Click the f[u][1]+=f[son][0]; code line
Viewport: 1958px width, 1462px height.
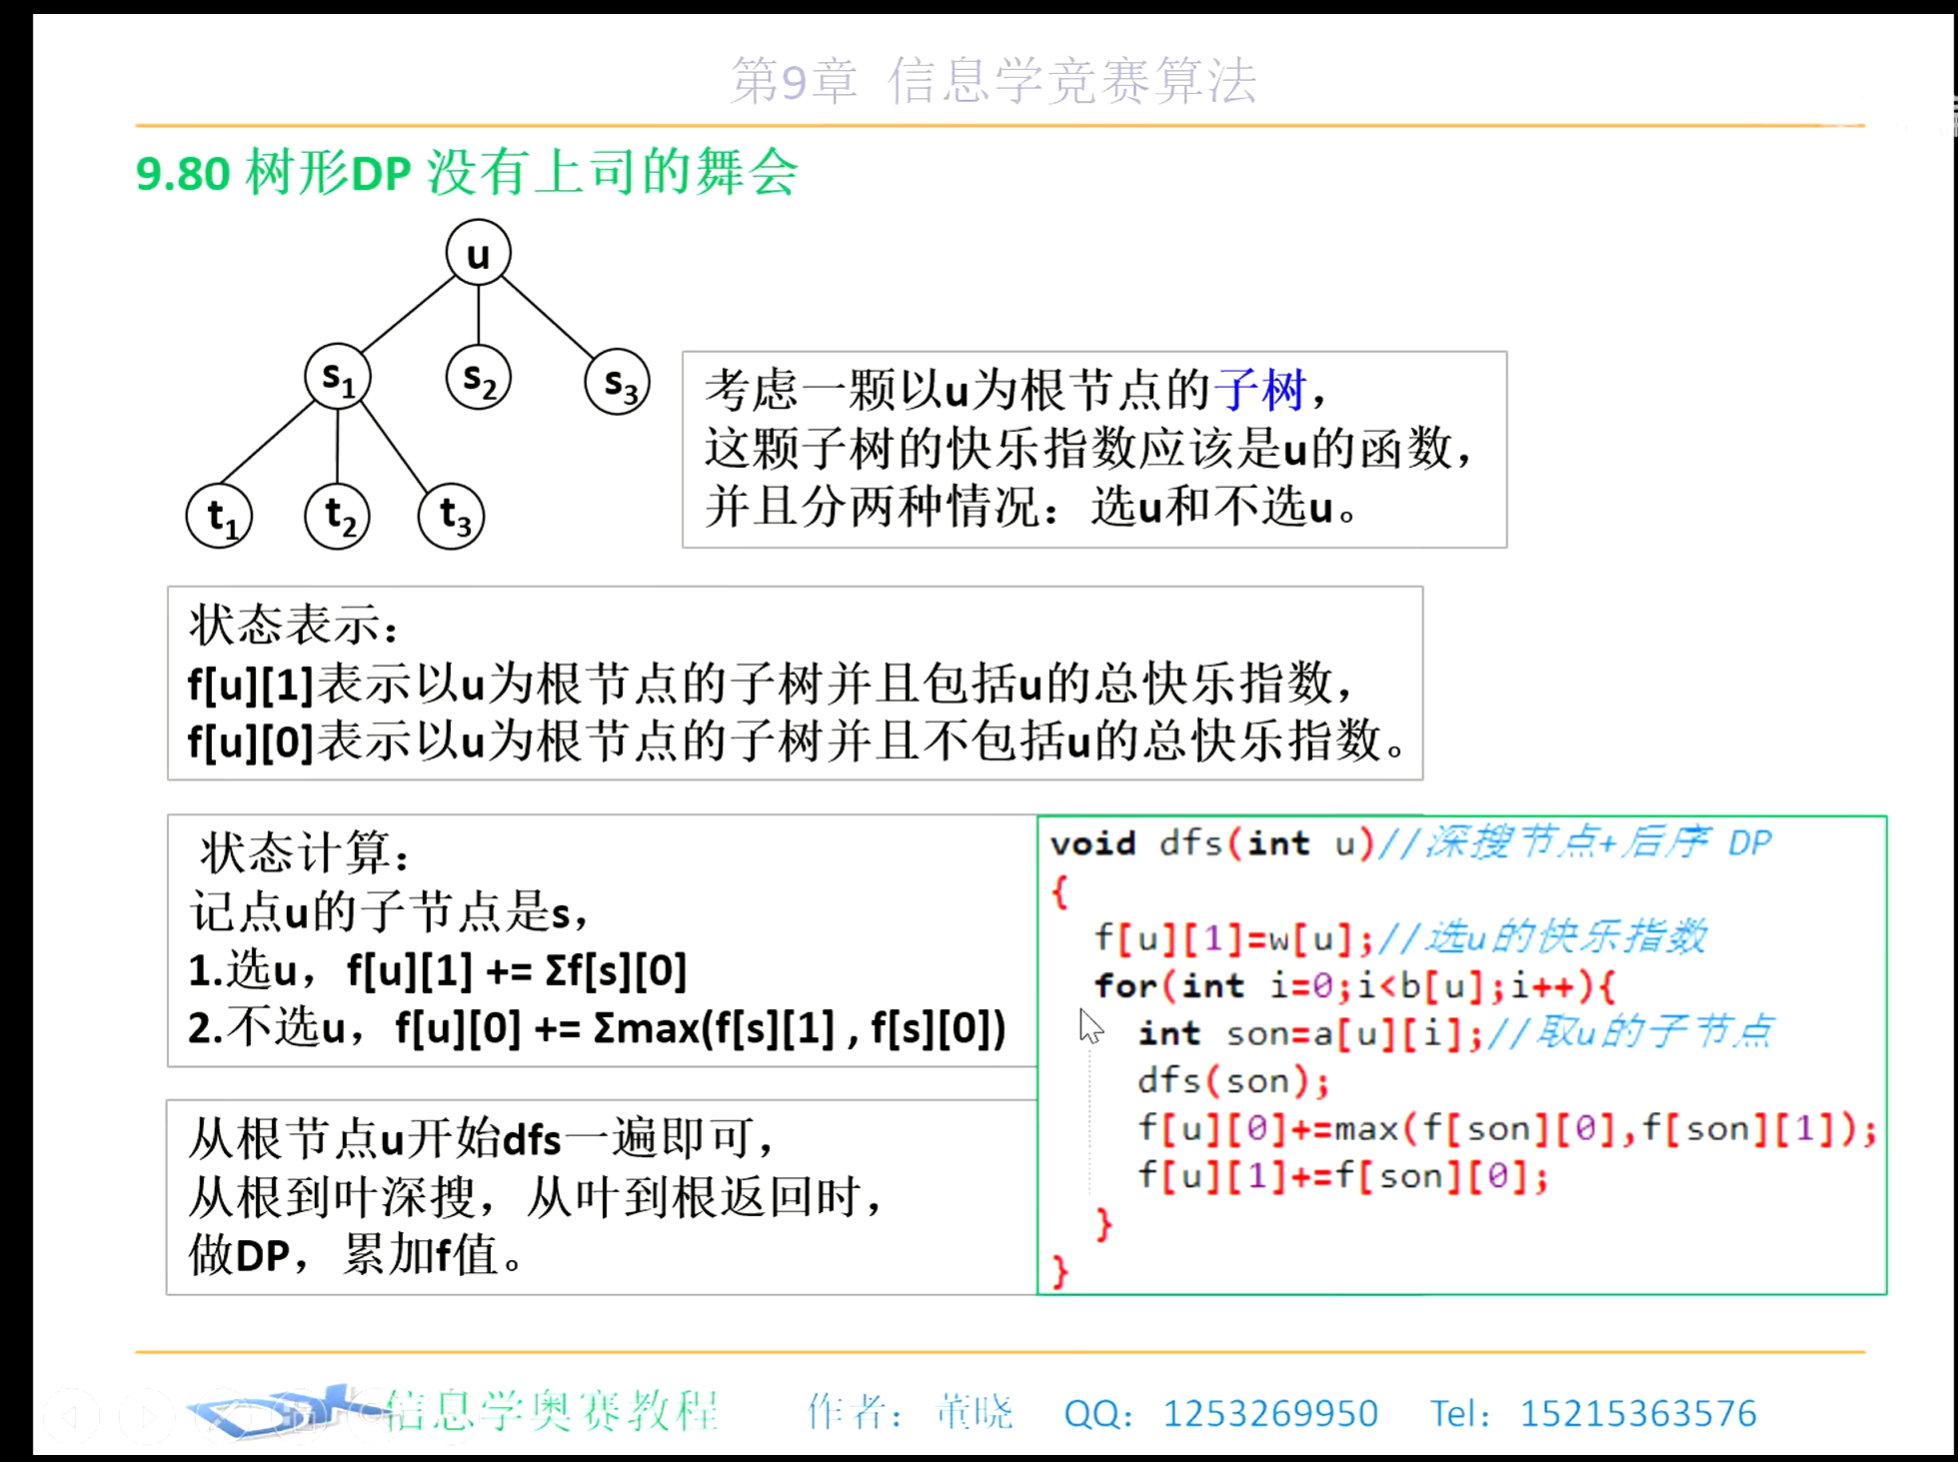click(1342, 1176)
